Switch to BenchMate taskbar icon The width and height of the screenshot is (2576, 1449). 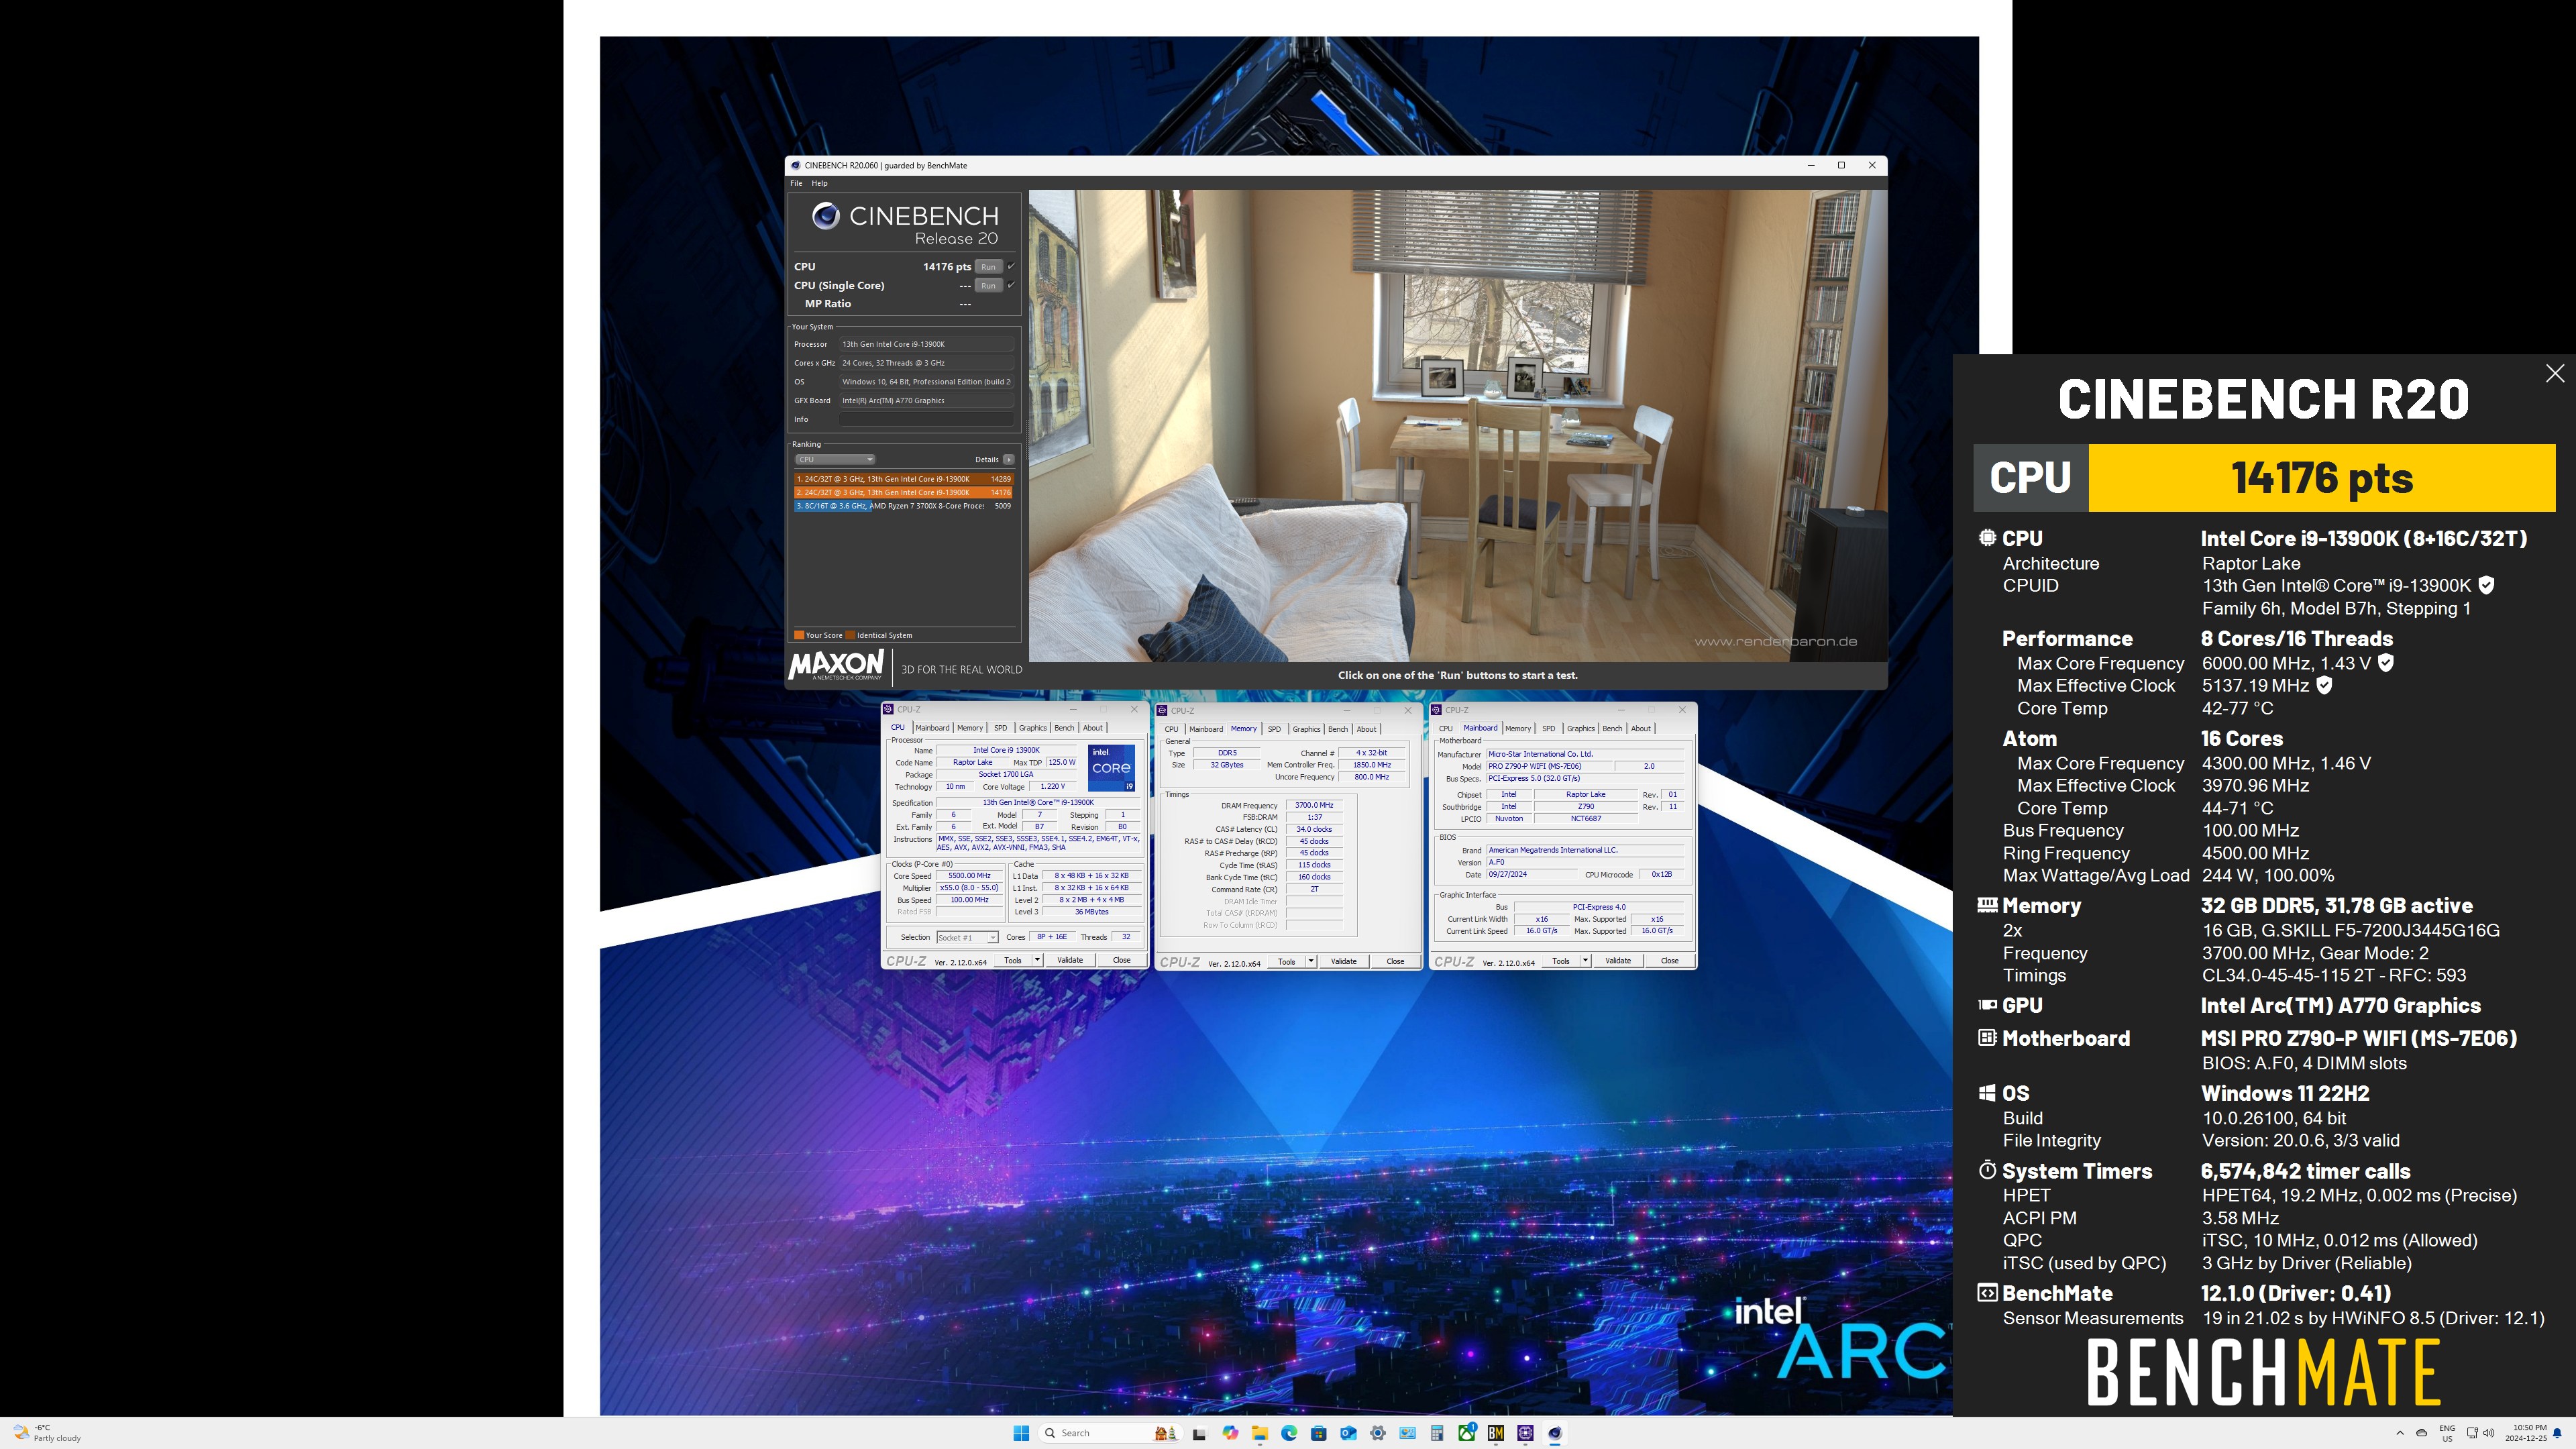[1496, 1433]
